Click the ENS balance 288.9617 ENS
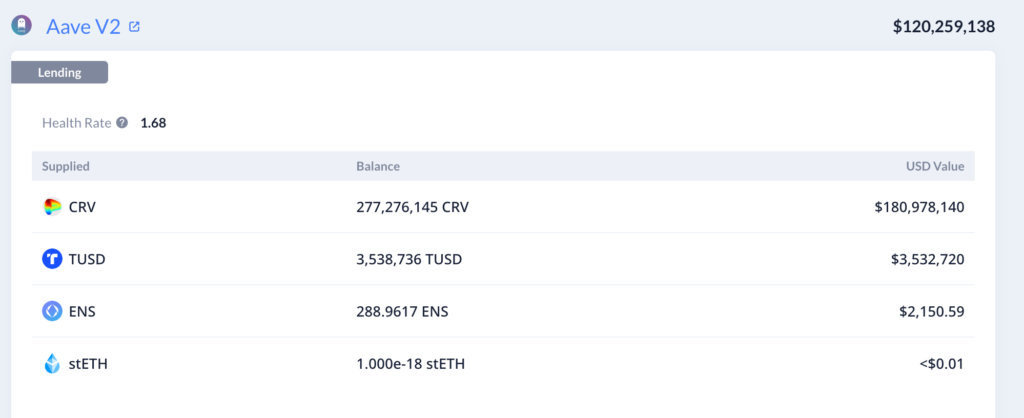Viewport: 1024px width, 418px height. [x=402, y=311]
